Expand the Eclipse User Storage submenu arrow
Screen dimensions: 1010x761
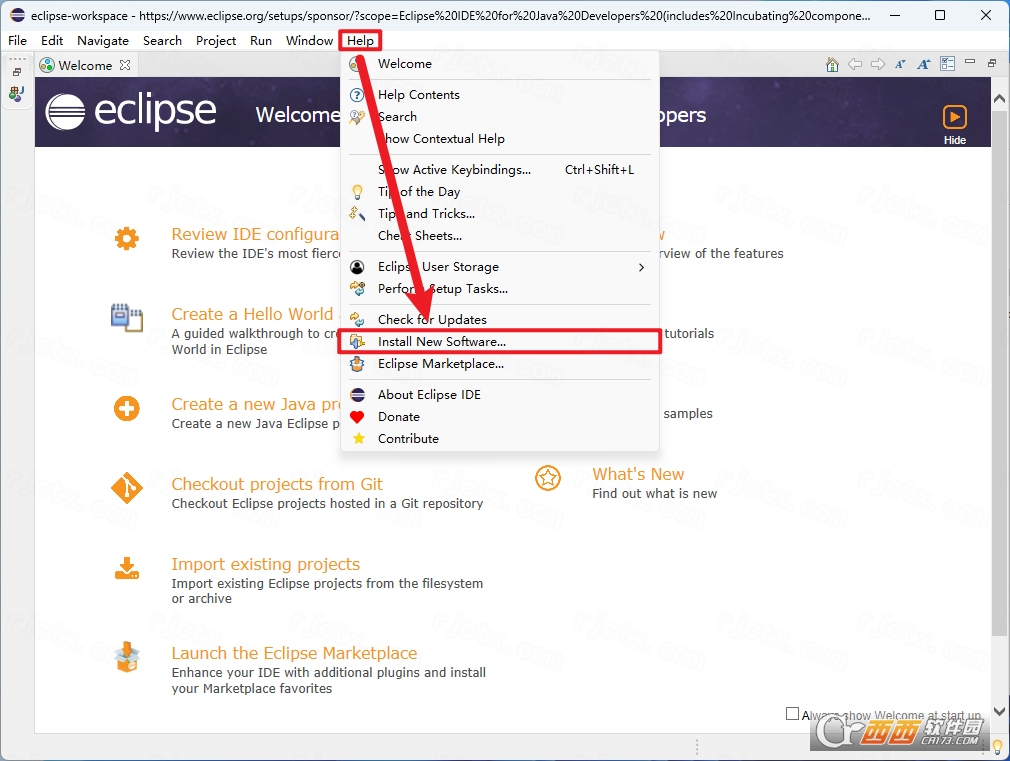click(x=641, y=267)
